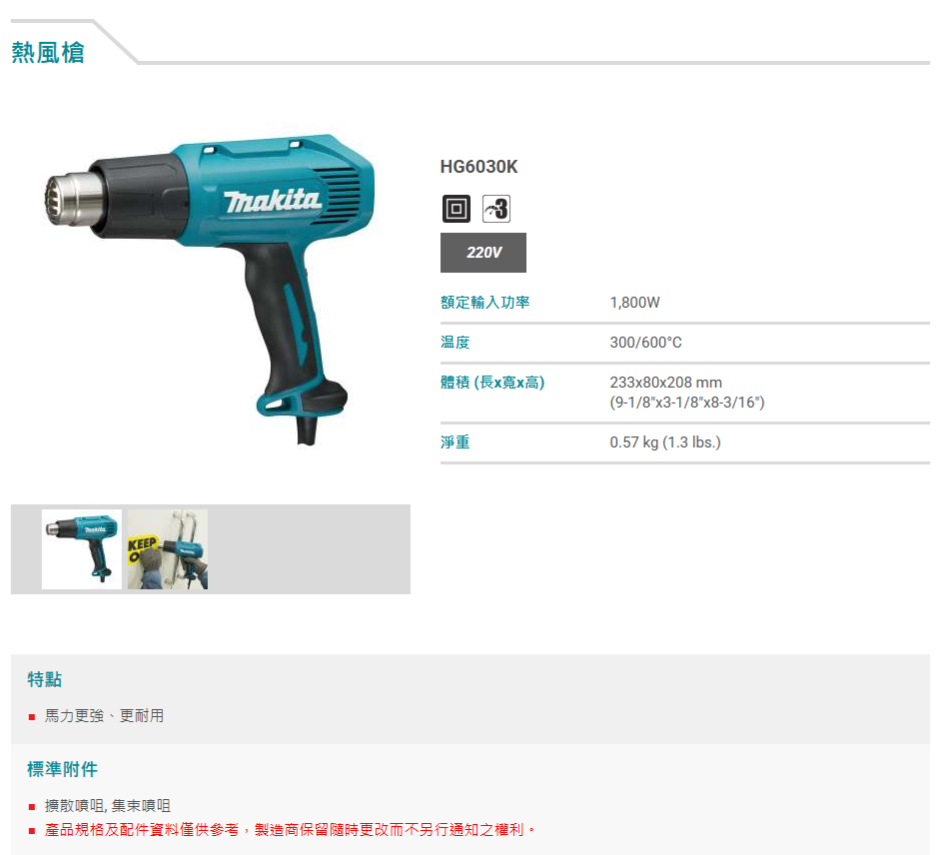Click the 標準附件 section heading
This screenshot has height=855, width=943.
point(62,769)
